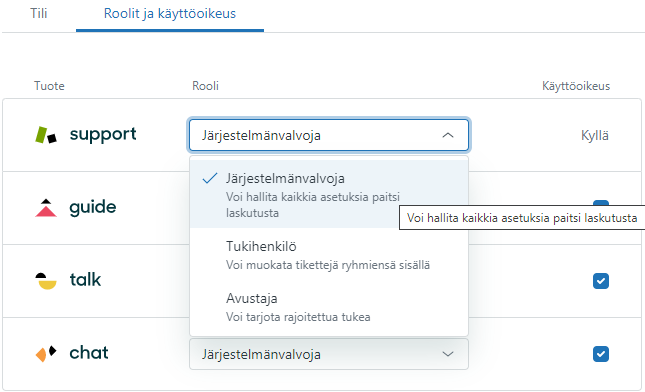
Task: Click the chevron arrow in Chat role dropdown
Action: tap(448, 354)
